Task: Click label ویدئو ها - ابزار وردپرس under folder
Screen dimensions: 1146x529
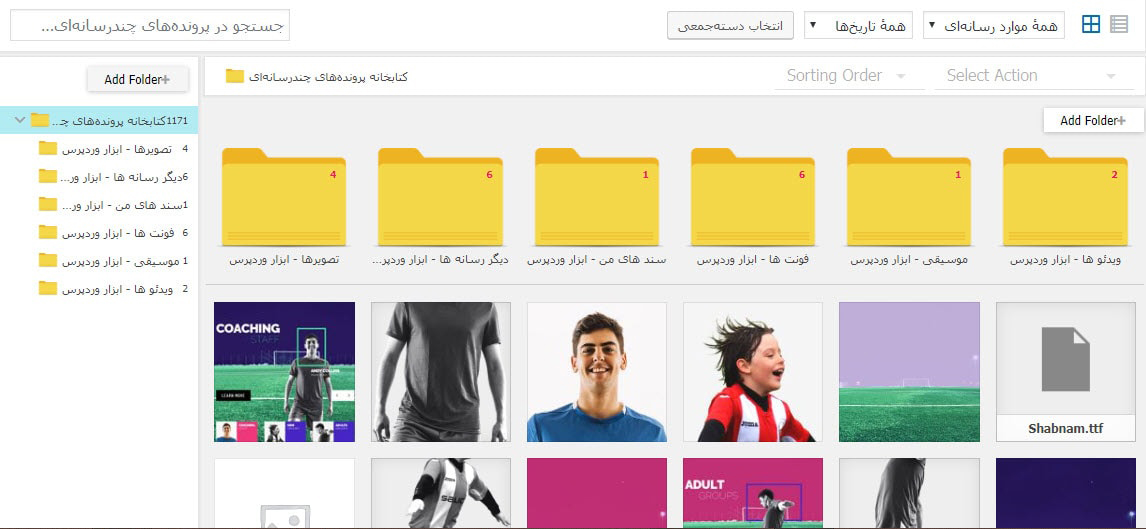Action: click(1066, 260)
